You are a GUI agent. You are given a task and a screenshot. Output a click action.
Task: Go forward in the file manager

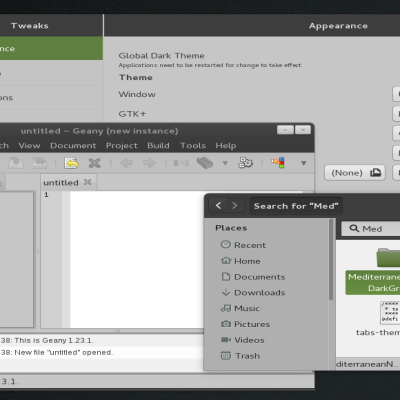pos(235,206)
